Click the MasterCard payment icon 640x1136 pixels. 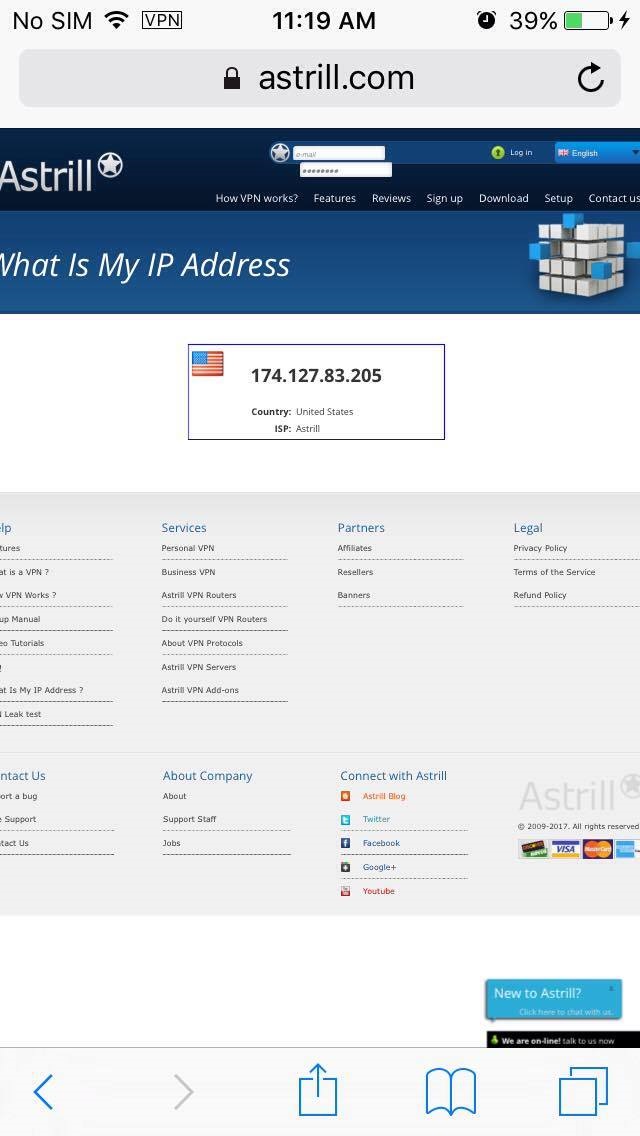coord(598,849)
